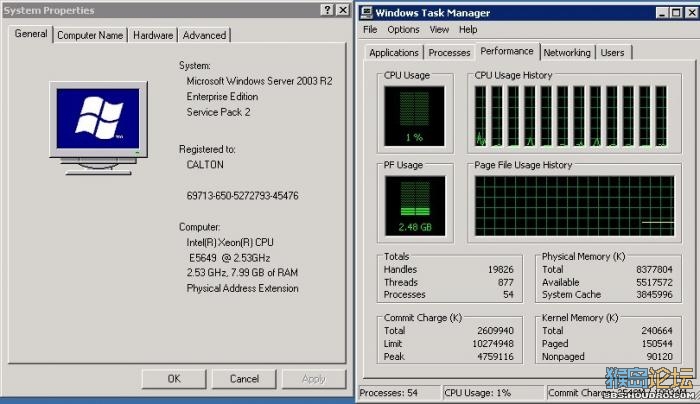Click the Page File Usage History graph

coord(575,206)
